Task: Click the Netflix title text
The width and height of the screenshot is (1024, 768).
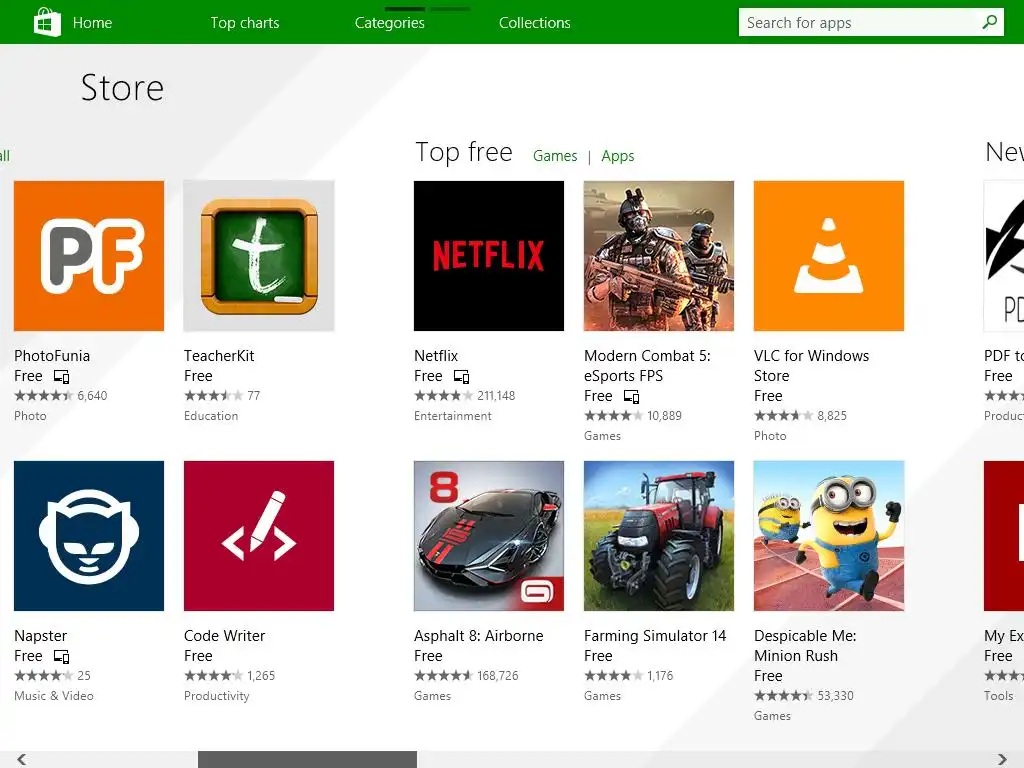Action: tap(436, 356)
